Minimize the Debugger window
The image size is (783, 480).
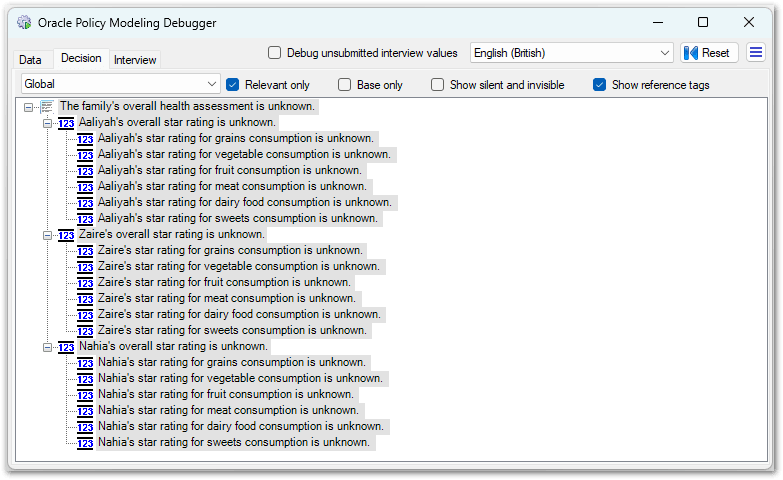coord(658,22)
